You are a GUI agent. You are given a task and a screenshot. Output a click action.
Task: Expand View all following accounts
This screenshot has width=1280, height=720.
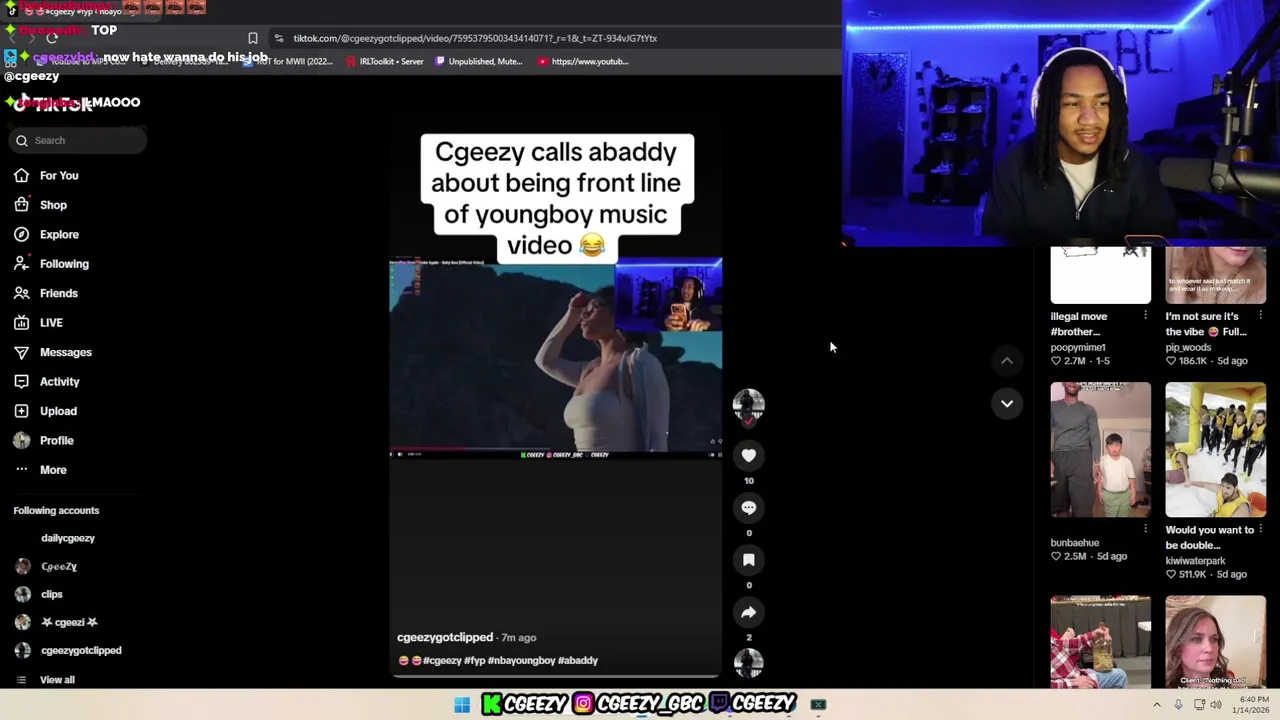click(x=57, y=680)
